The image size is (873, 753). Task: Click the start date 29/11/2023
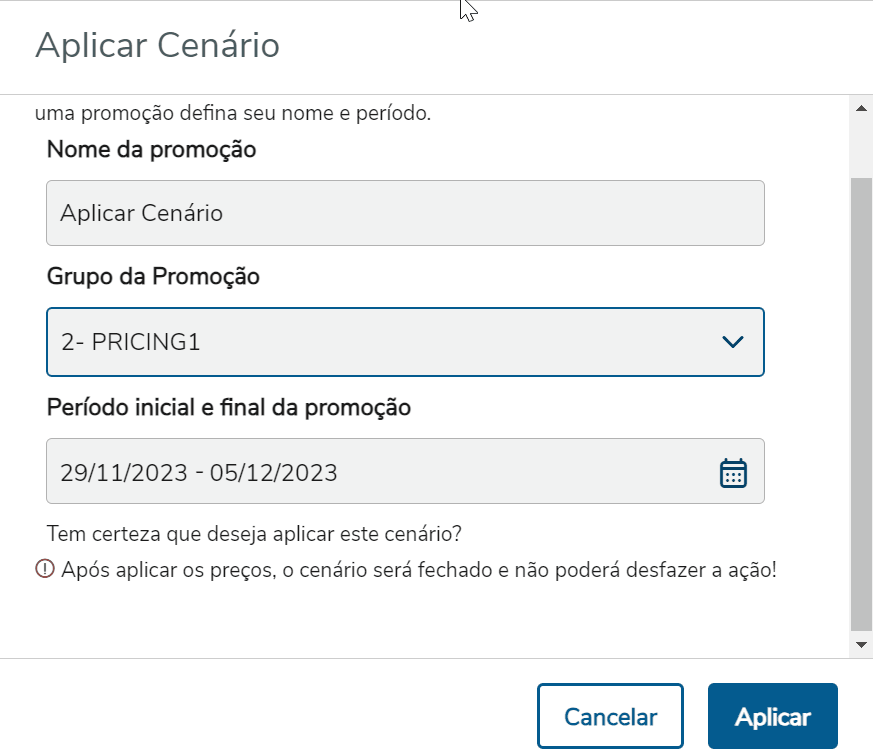(123, 472)
